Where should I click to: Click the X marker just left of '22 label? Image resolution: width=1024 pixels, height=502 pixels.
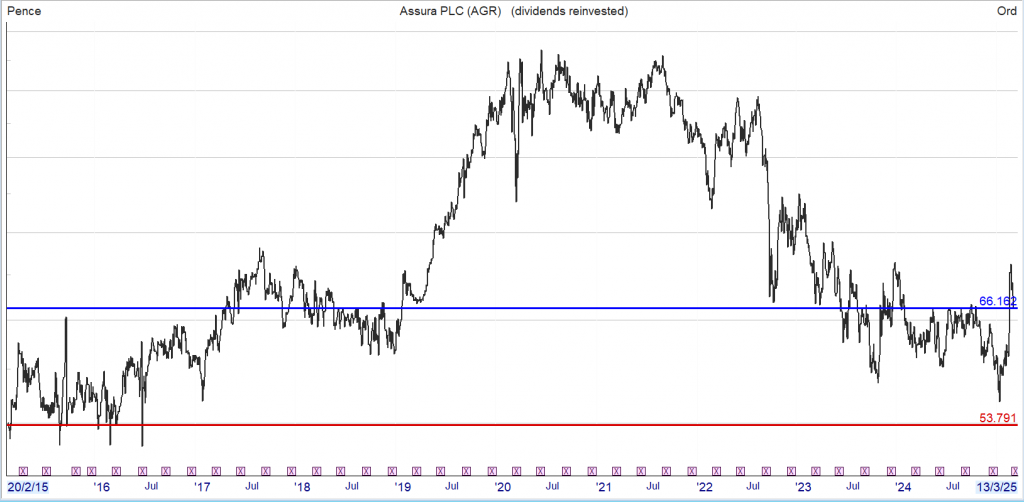[x=691, y=469]
